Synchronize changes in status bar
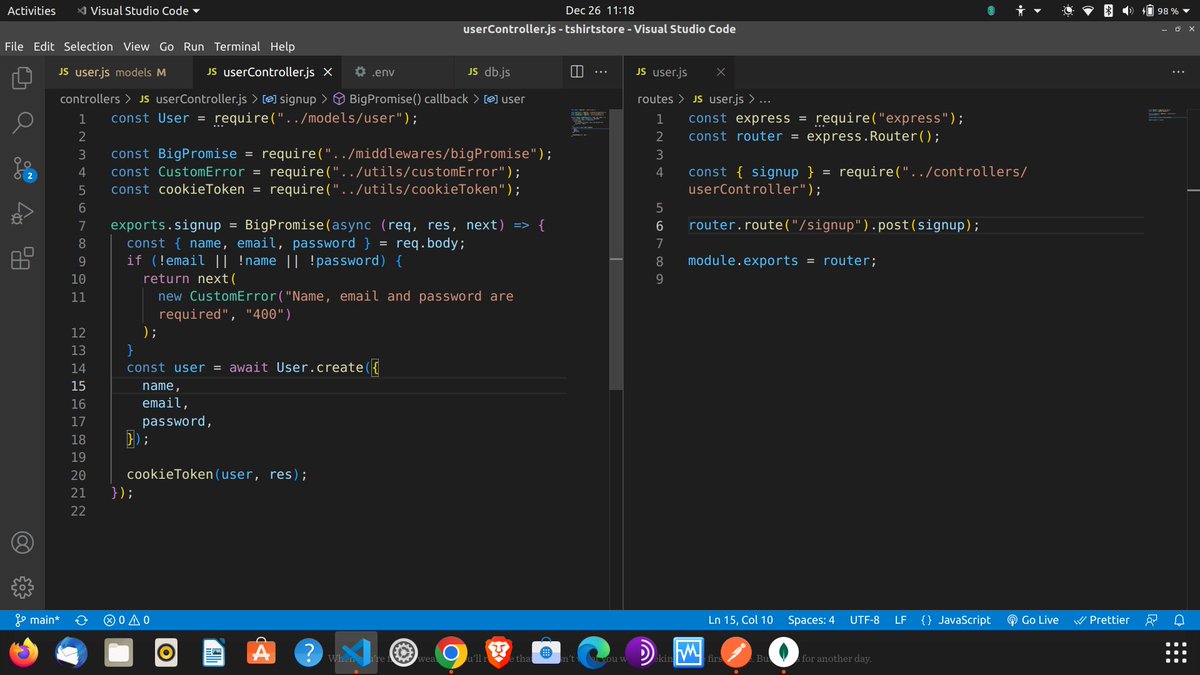The width and height of the screenshot is (1200, 675). pyautogui.click(x=81, y=620)
